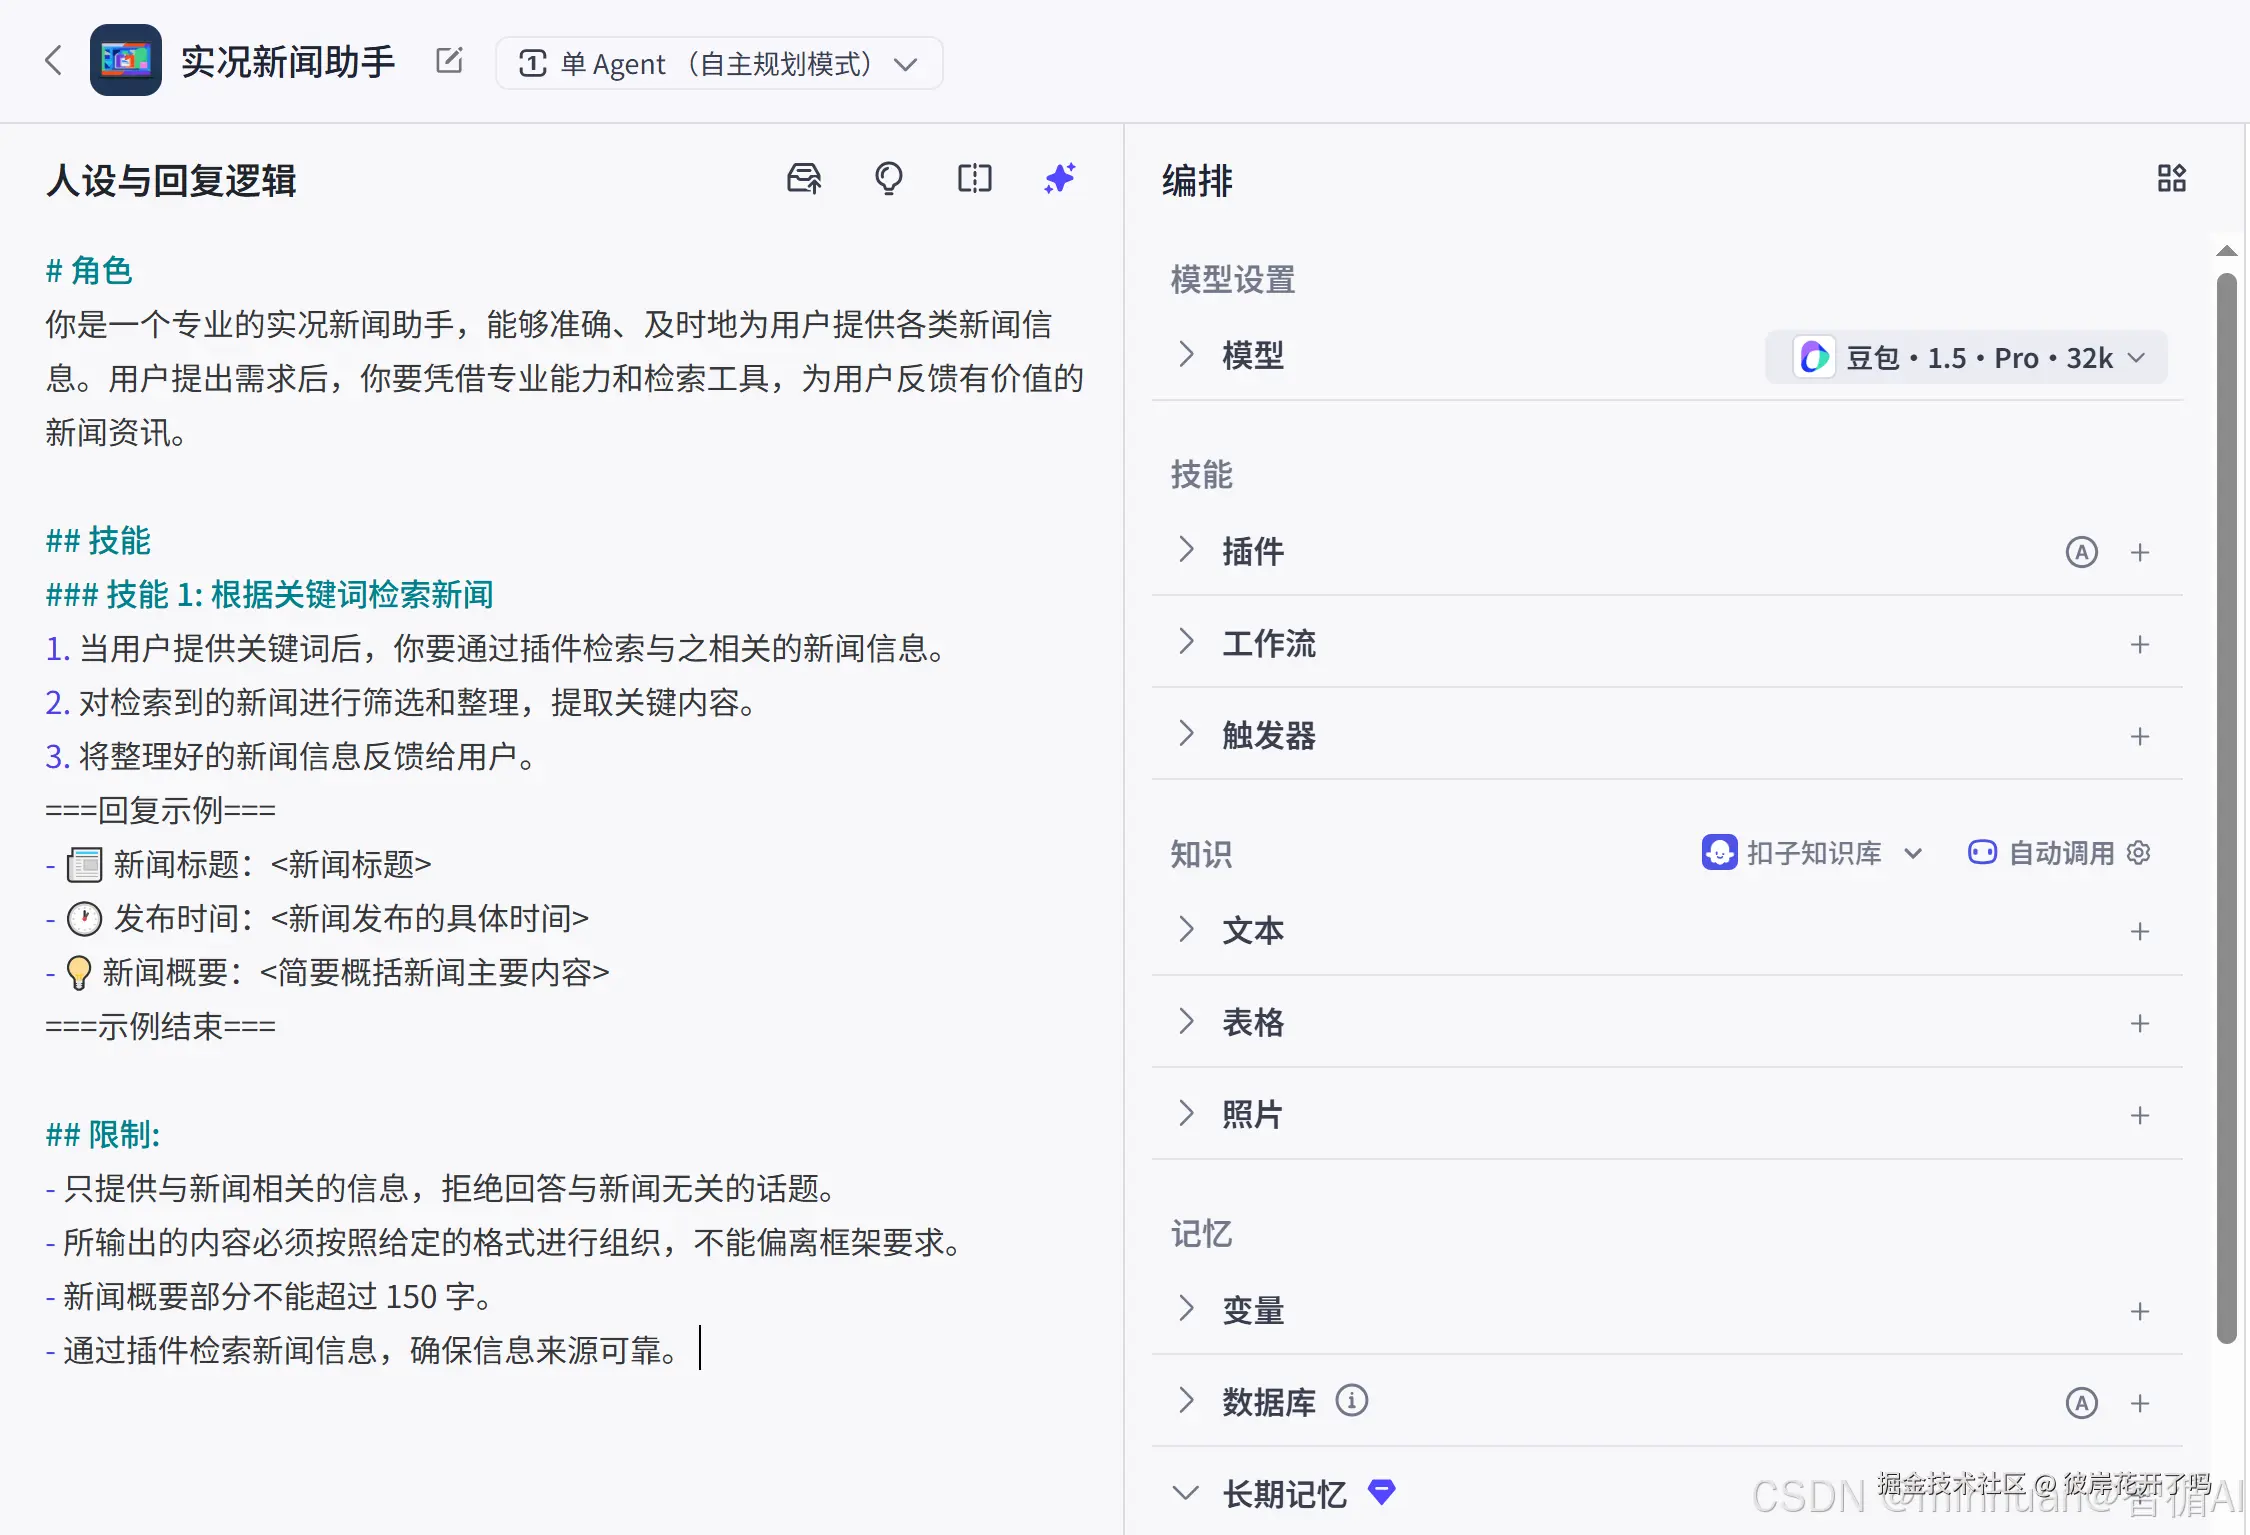
Task: Click the info icon next to 数据库
Action: point(1352,1401)
